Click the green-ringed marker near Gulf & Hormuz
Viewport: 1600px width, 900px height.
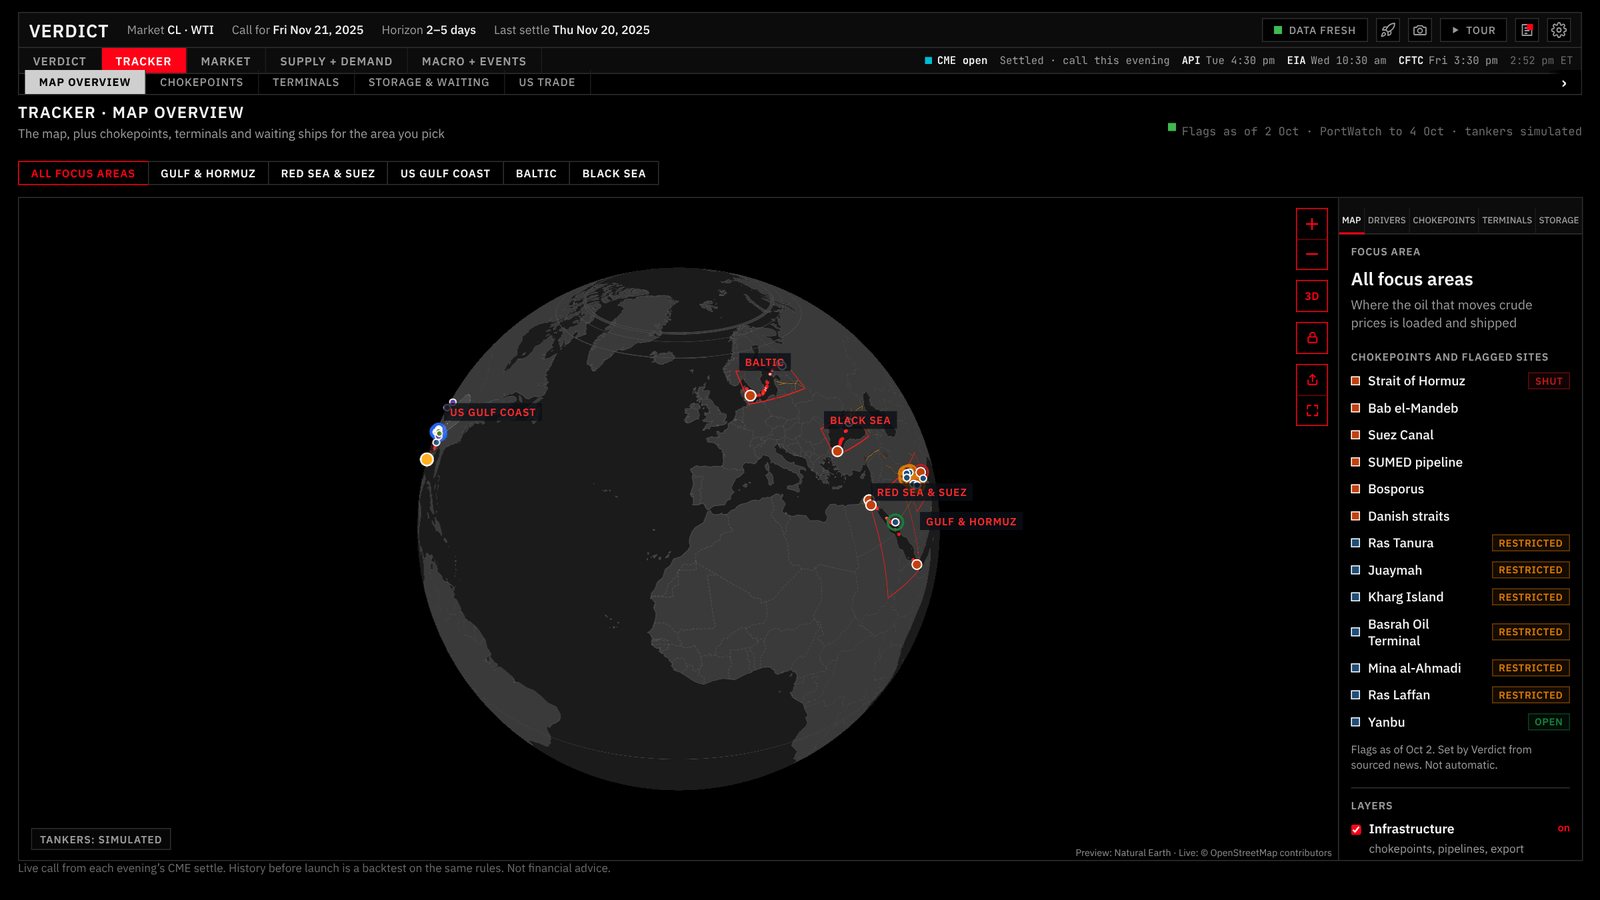click(895, 522)
